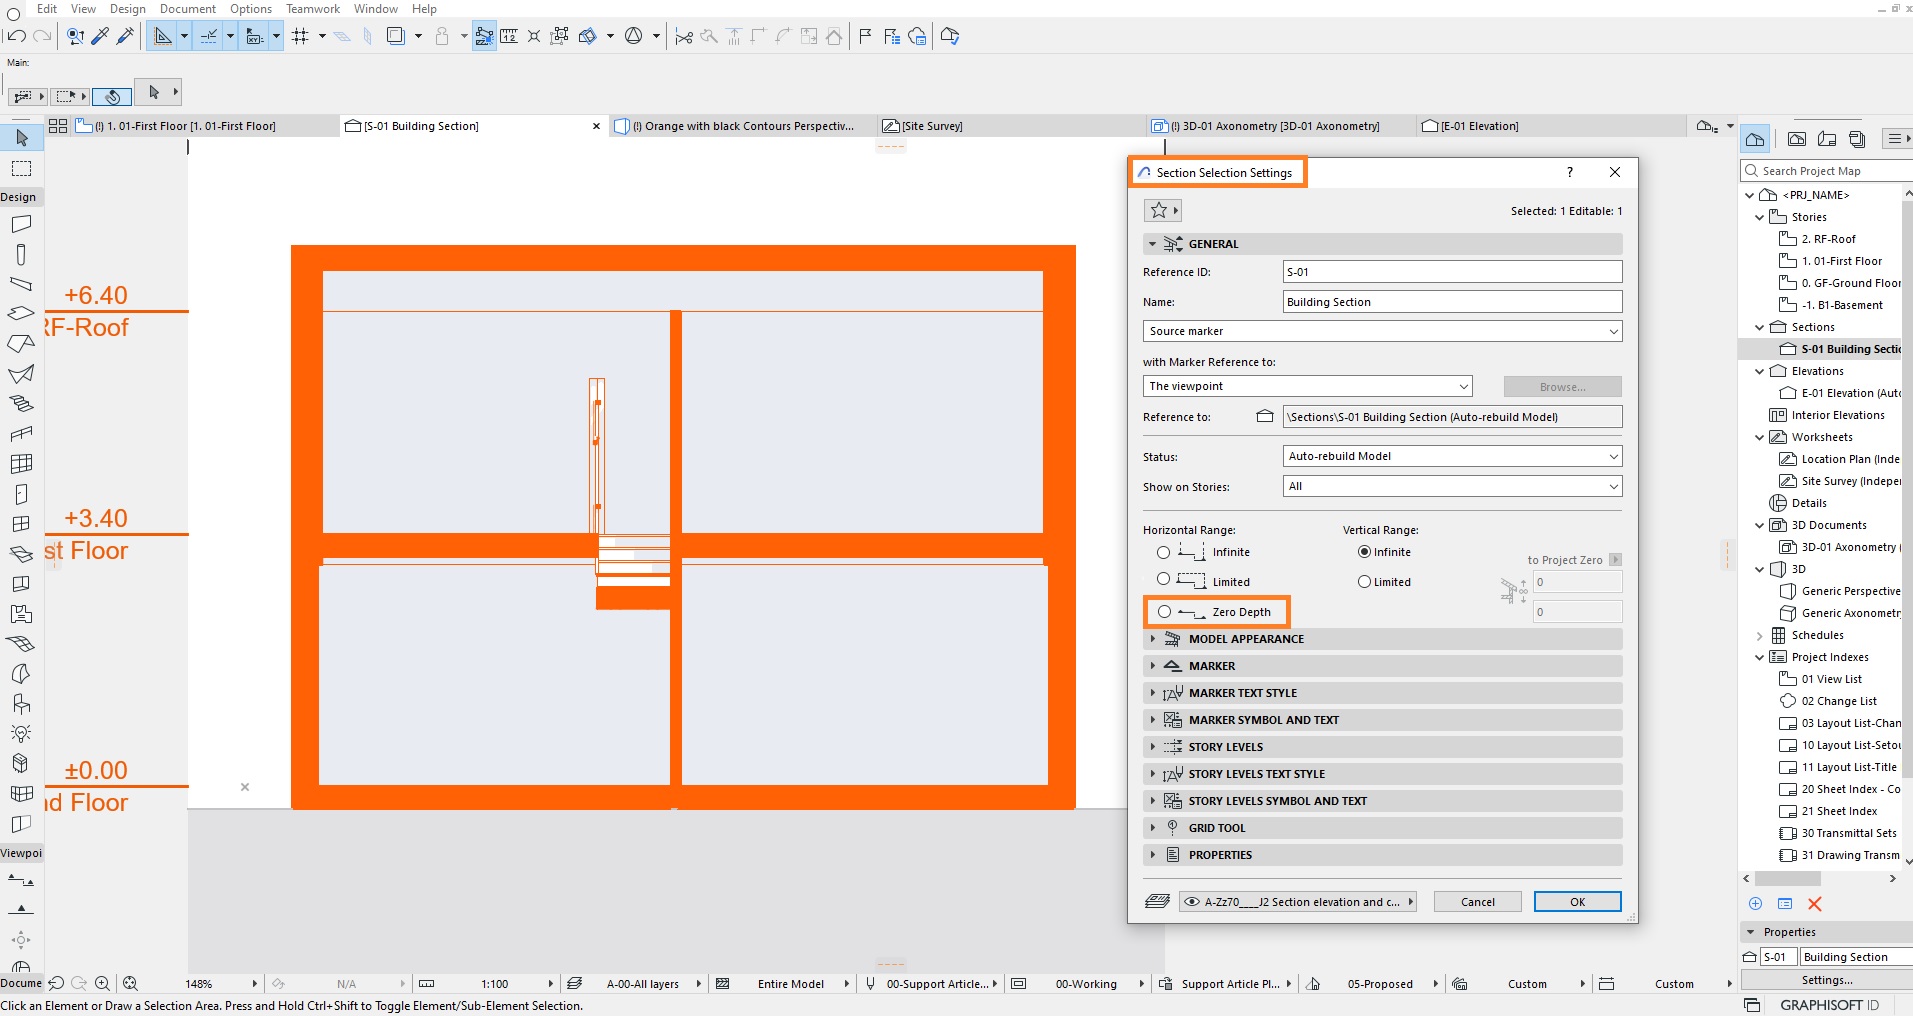Click the eyedropper pick-up parameters icon
The width and height of the screenshot is (1913, 1016).
point(100,36)
